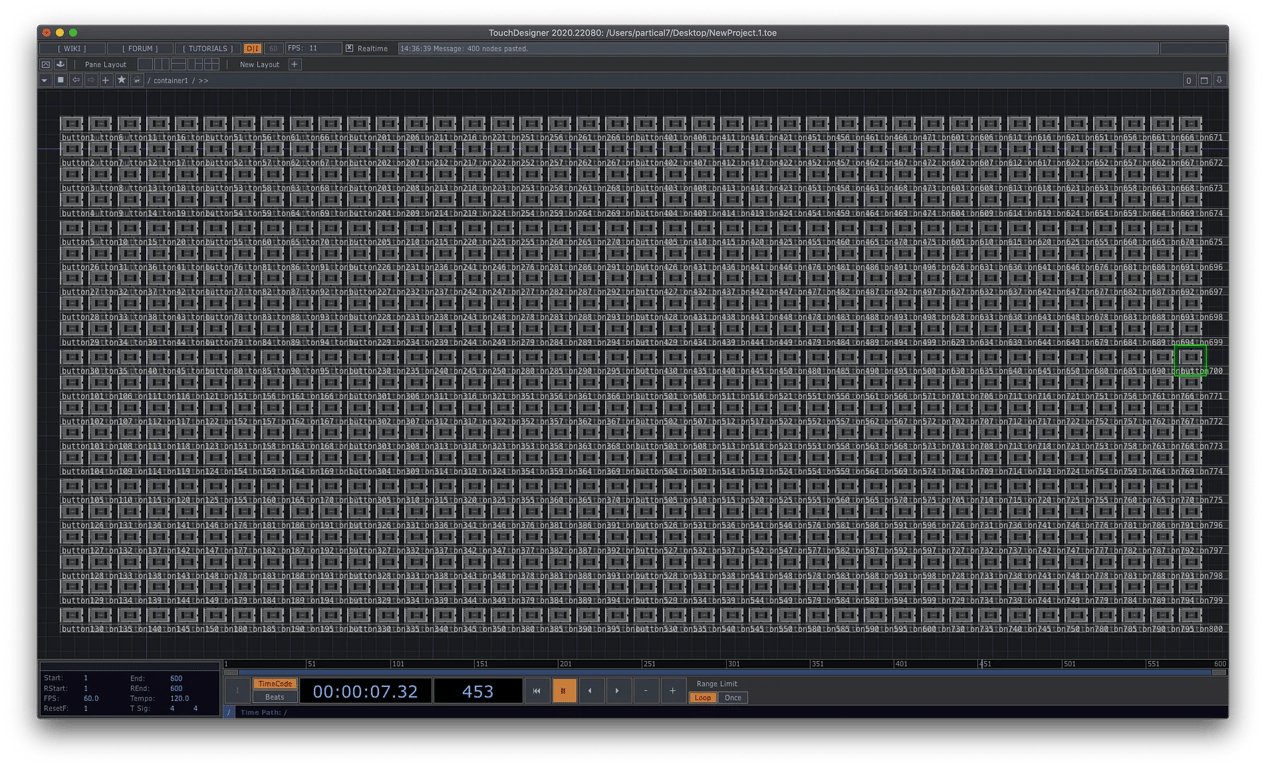Click the timeline range slider bar
The height and width of the screenshot is (768, 1266).
725,672
